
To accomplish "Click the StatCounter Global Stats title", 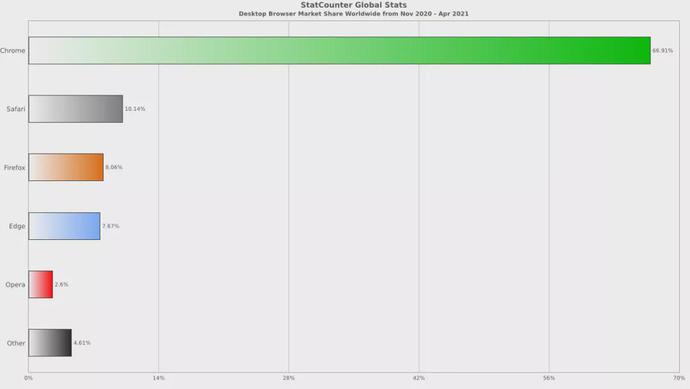I will 354,5.
